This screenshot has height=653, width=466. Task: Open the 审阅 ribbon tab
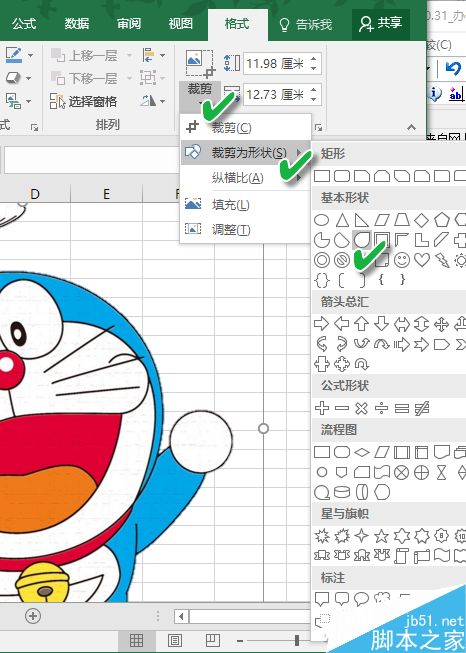[x=128, y=23]
